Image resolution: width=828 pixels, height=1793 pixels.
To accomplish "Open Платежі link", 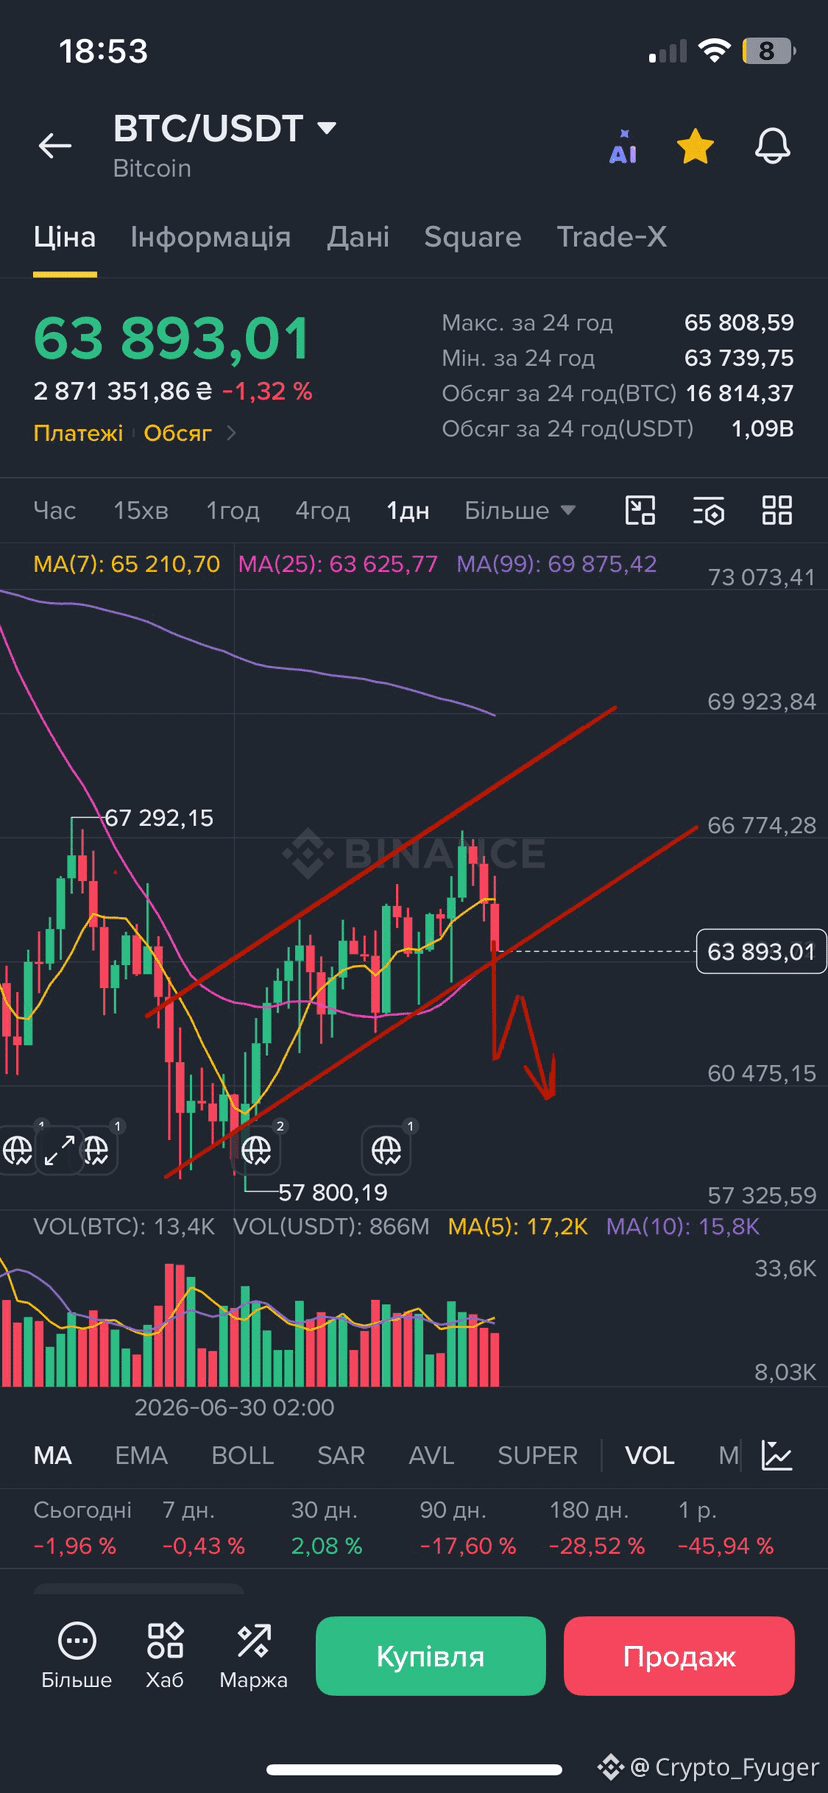I will (x=78, y=433).
